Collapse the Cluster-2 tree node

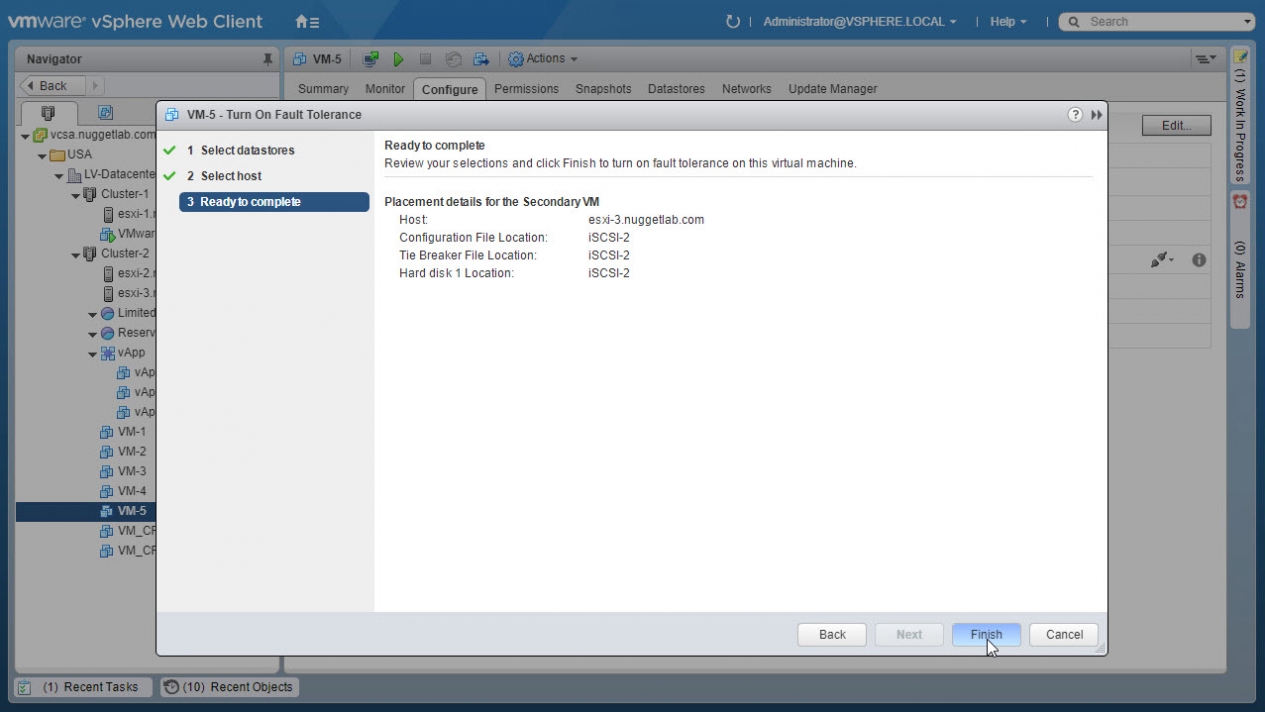76,254
